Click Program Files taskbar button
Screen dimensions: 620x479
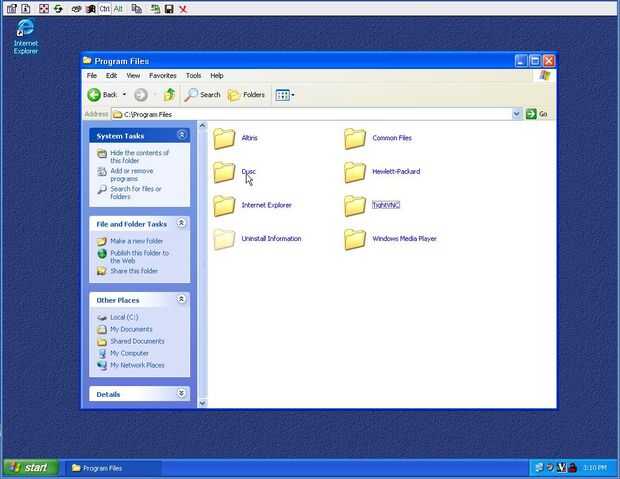113,468
